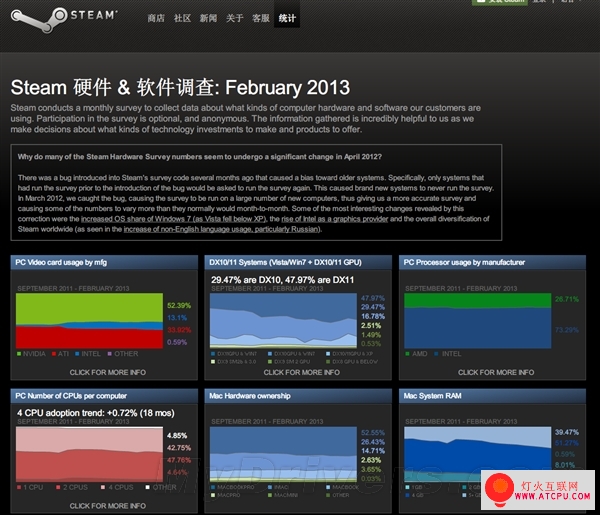Image resolution: width=600 pixels, height=515 pixels.
Task: Click the AMD vs Intel processor chart
Action: [x=478, y=321]
